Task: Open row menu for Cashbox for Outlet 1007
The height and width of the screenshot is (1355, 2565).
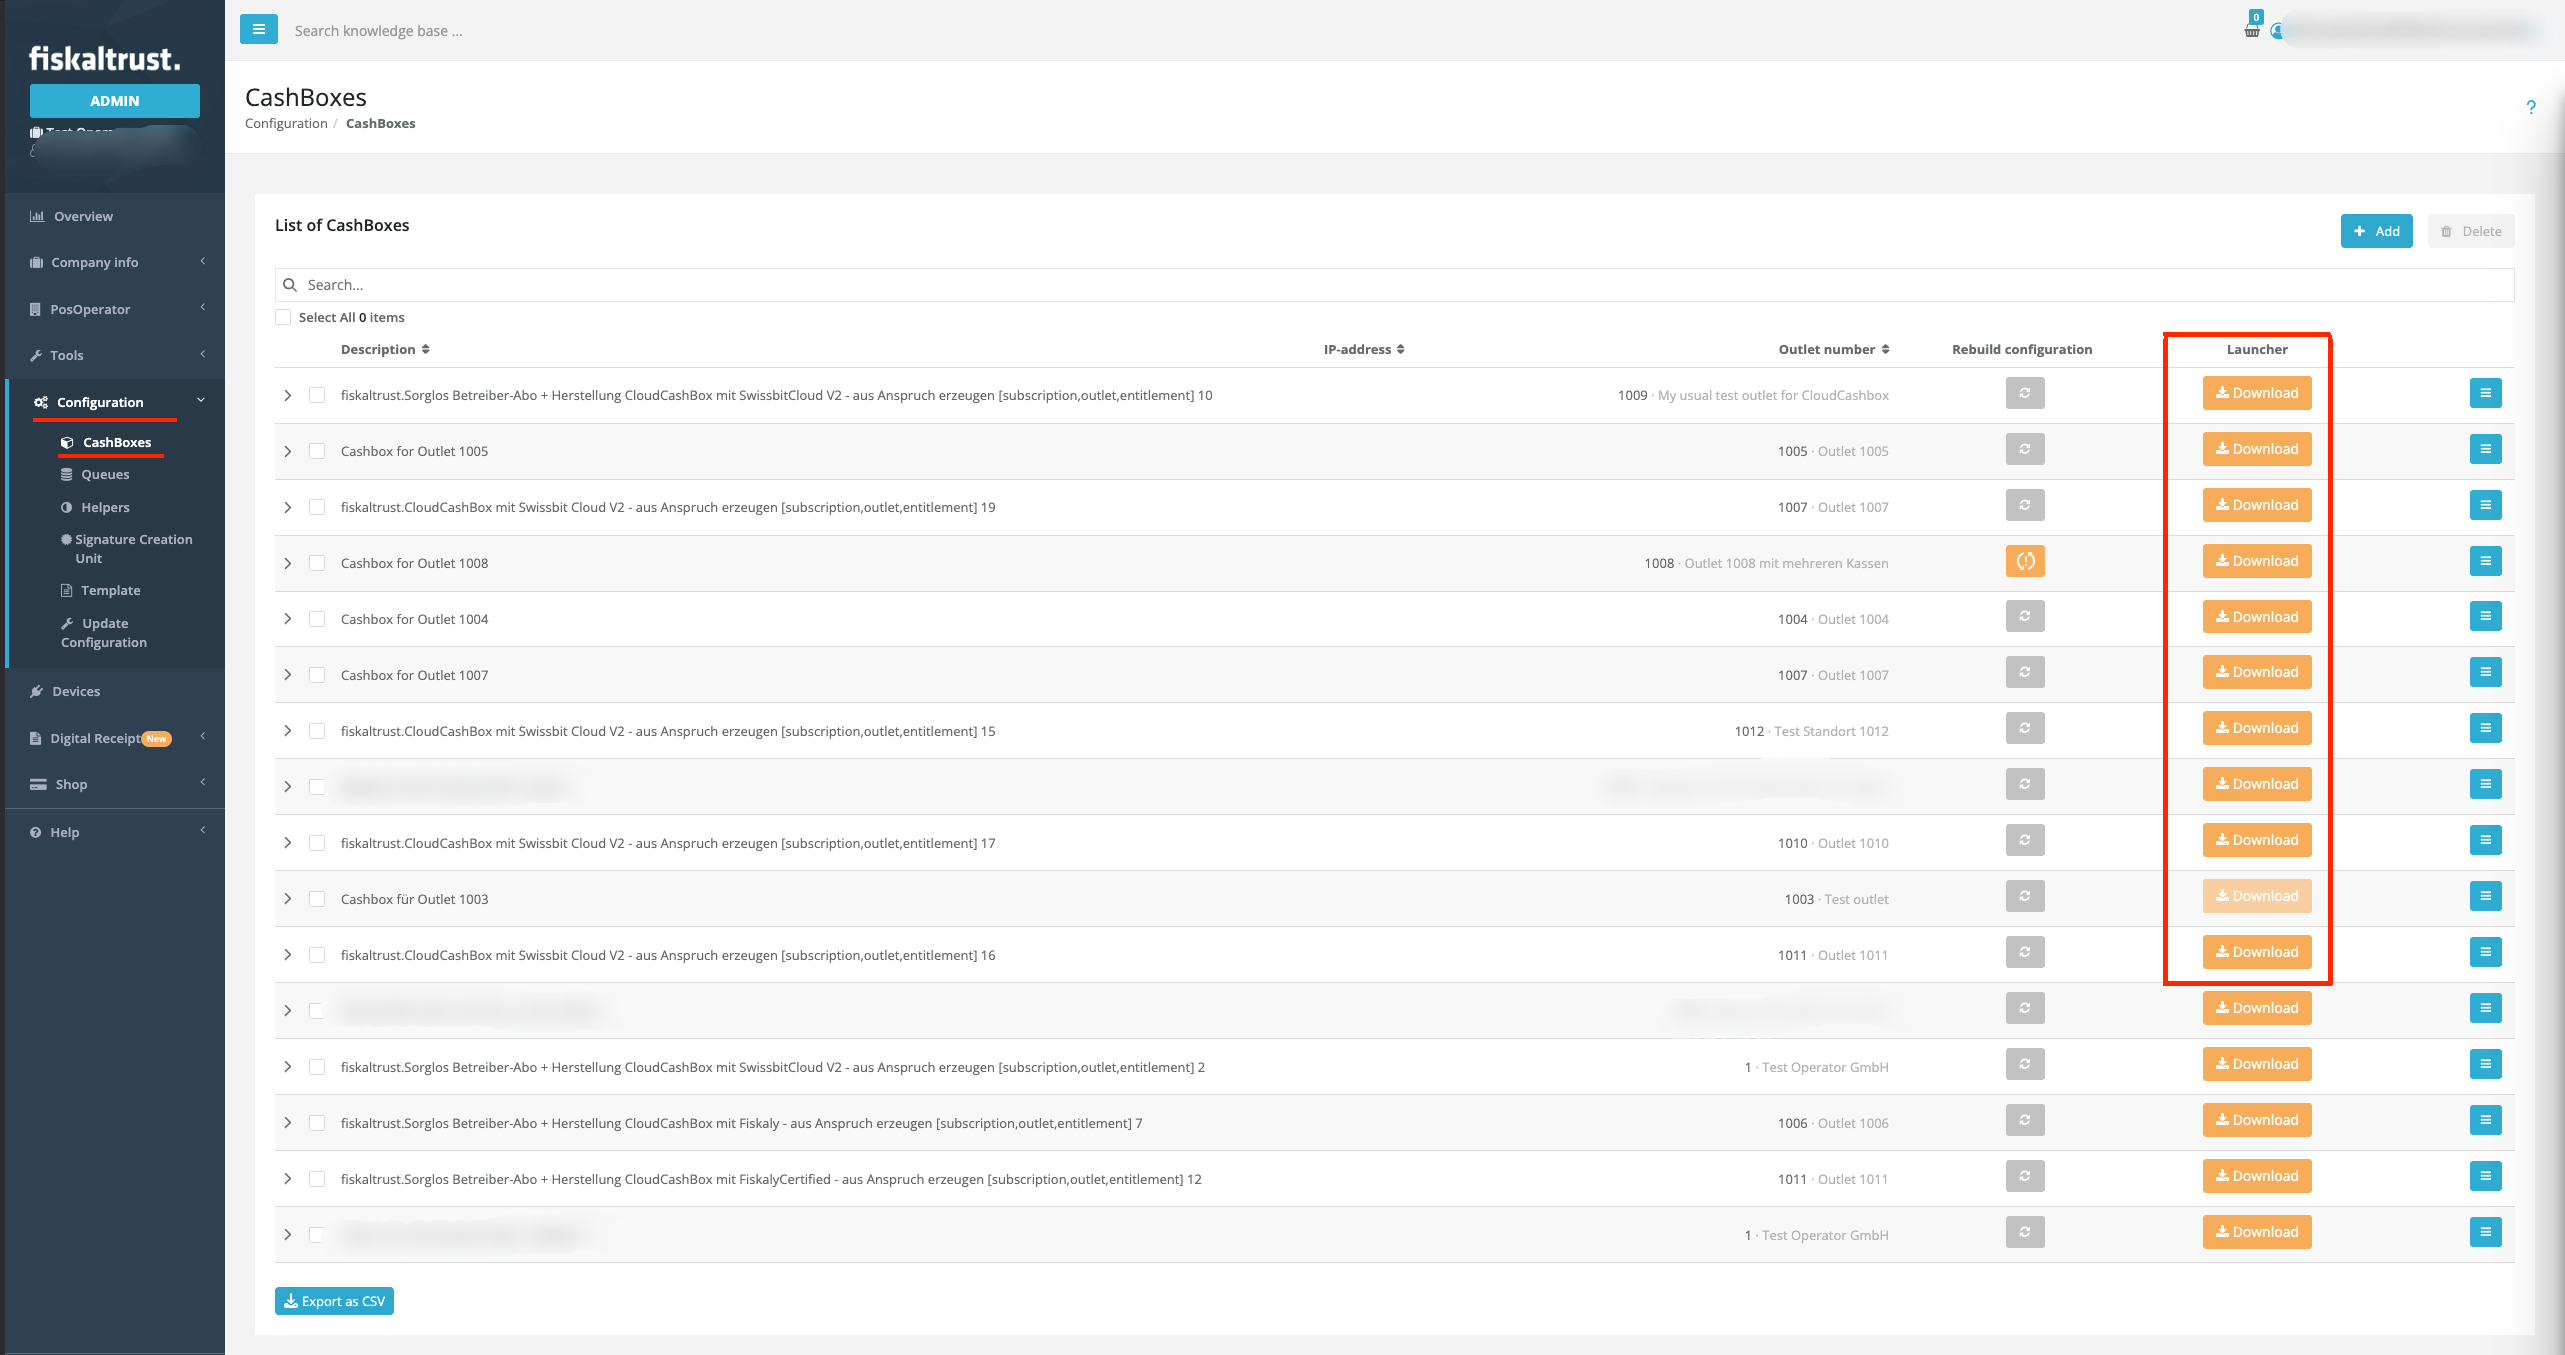Action: point(2485,672)
